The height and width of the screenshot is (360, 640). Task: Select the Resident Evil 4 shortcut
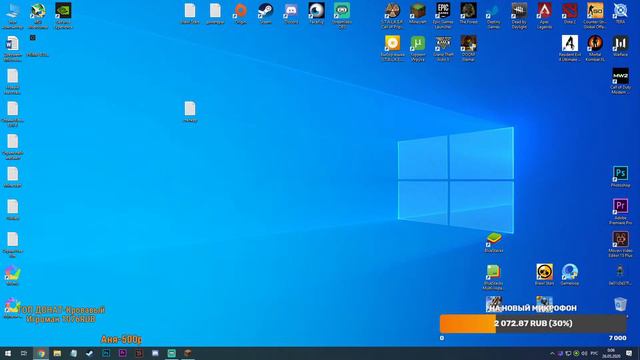click(569, 48)
